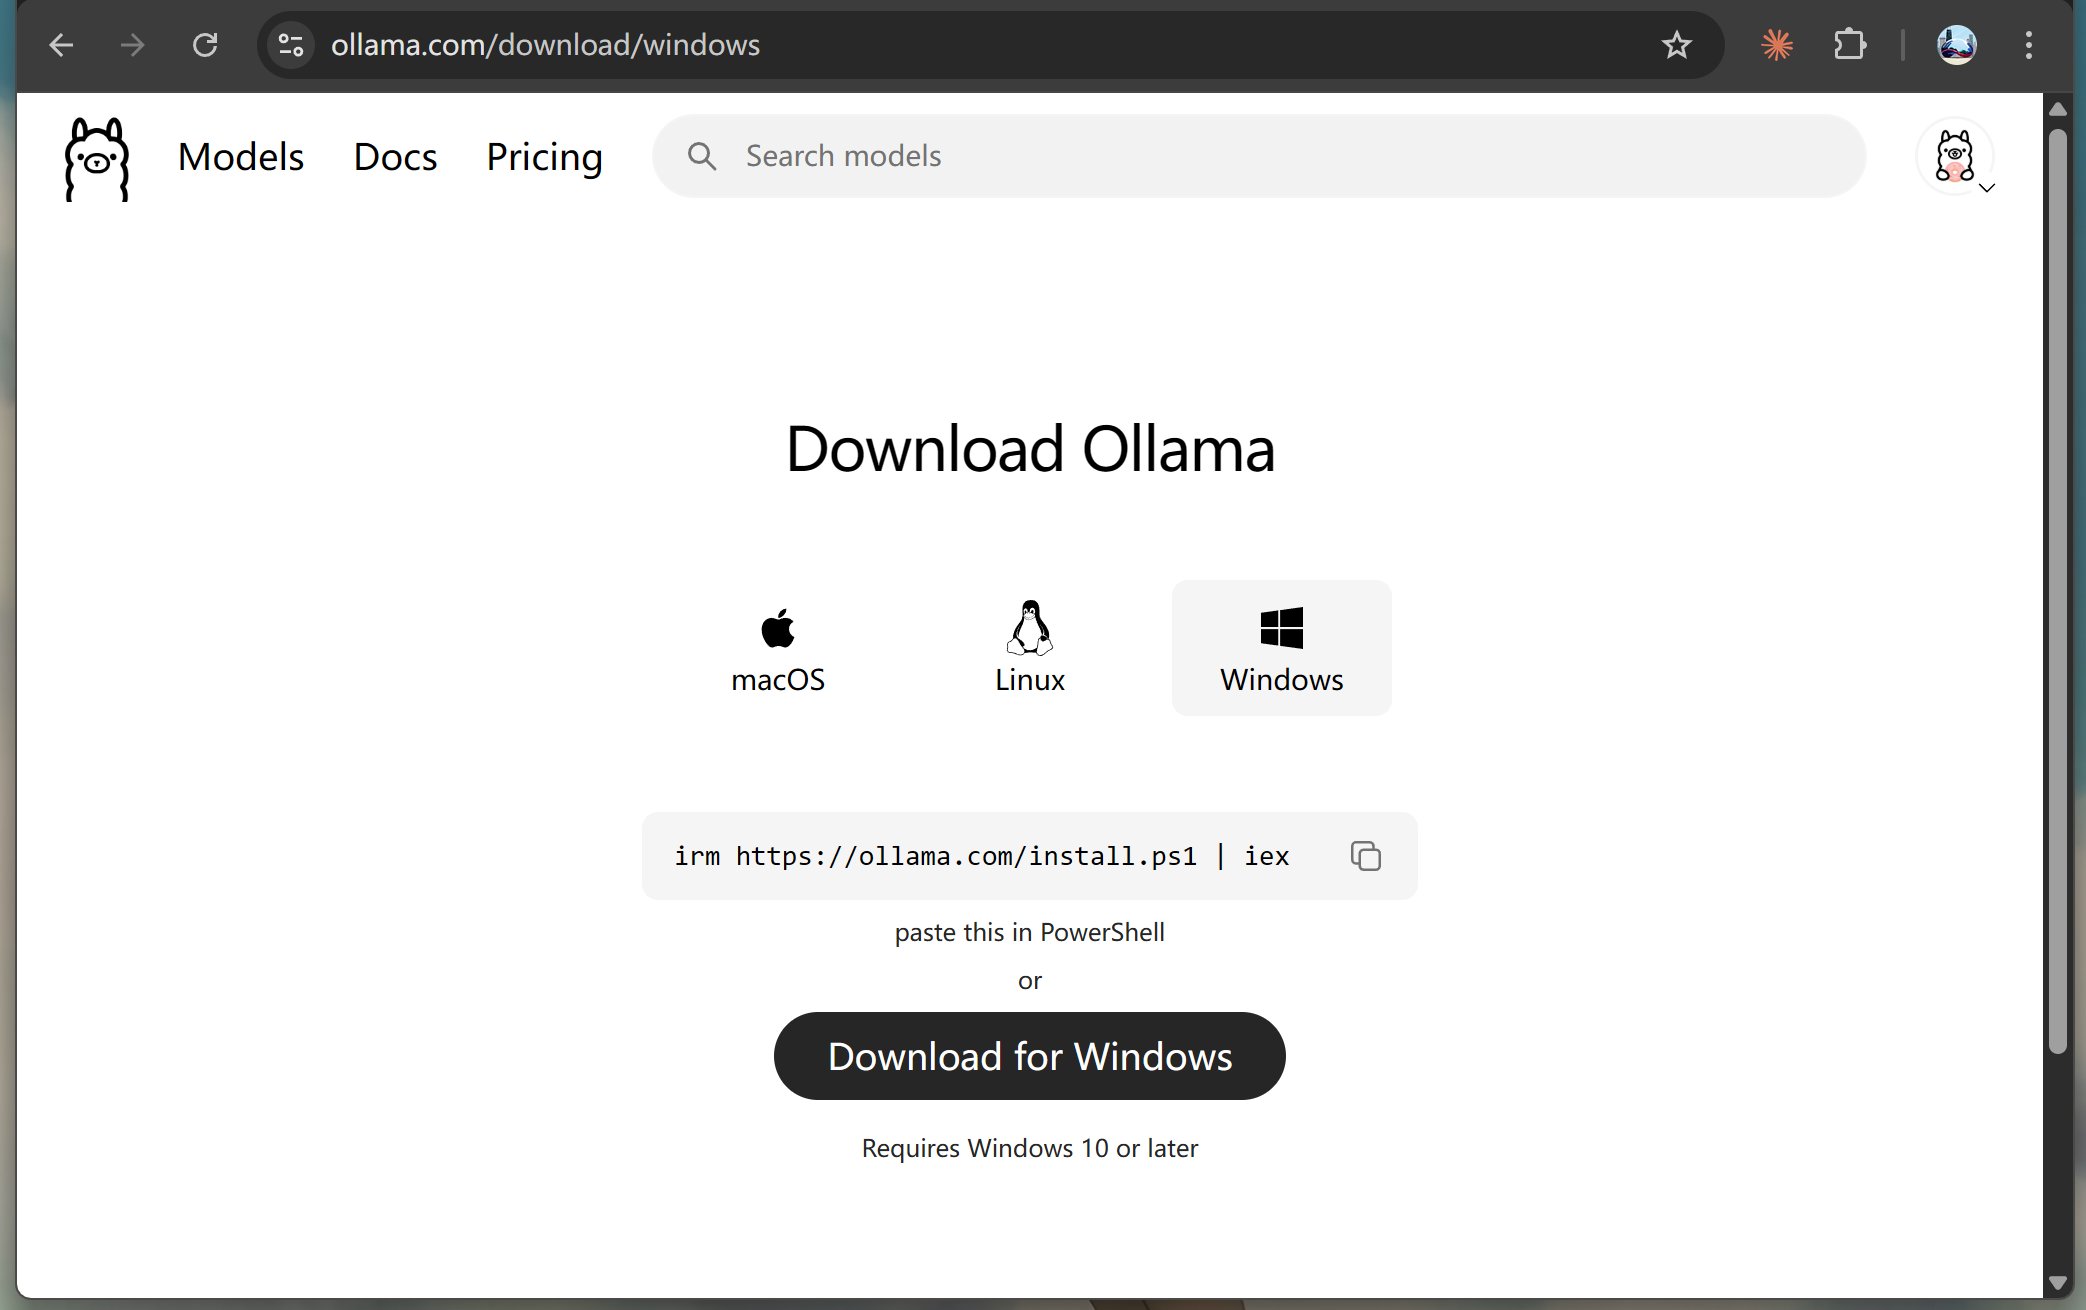Open the site information icon in address bar
This screenshot has height=1310, width=2086.
coord(291,45)
